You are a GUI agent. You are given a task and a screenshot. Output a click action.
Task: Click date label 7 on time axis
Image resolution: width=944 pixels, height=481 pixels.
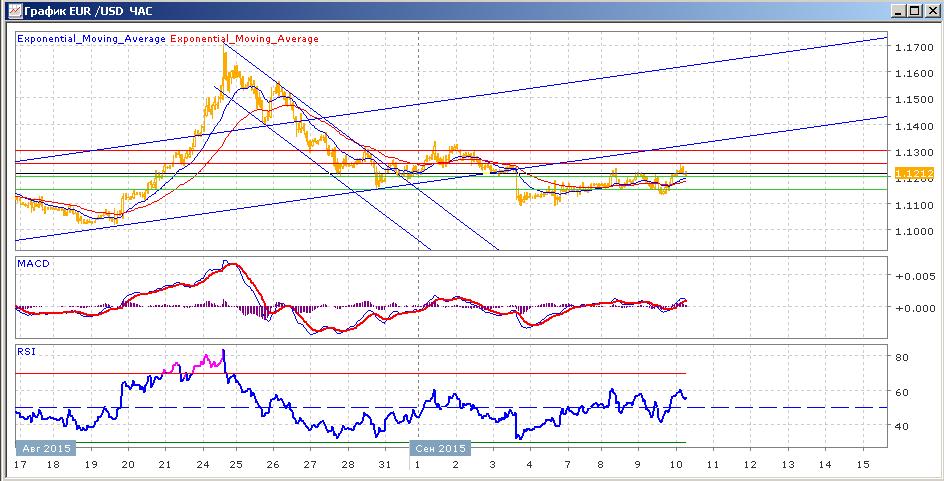tap(567, 465)
